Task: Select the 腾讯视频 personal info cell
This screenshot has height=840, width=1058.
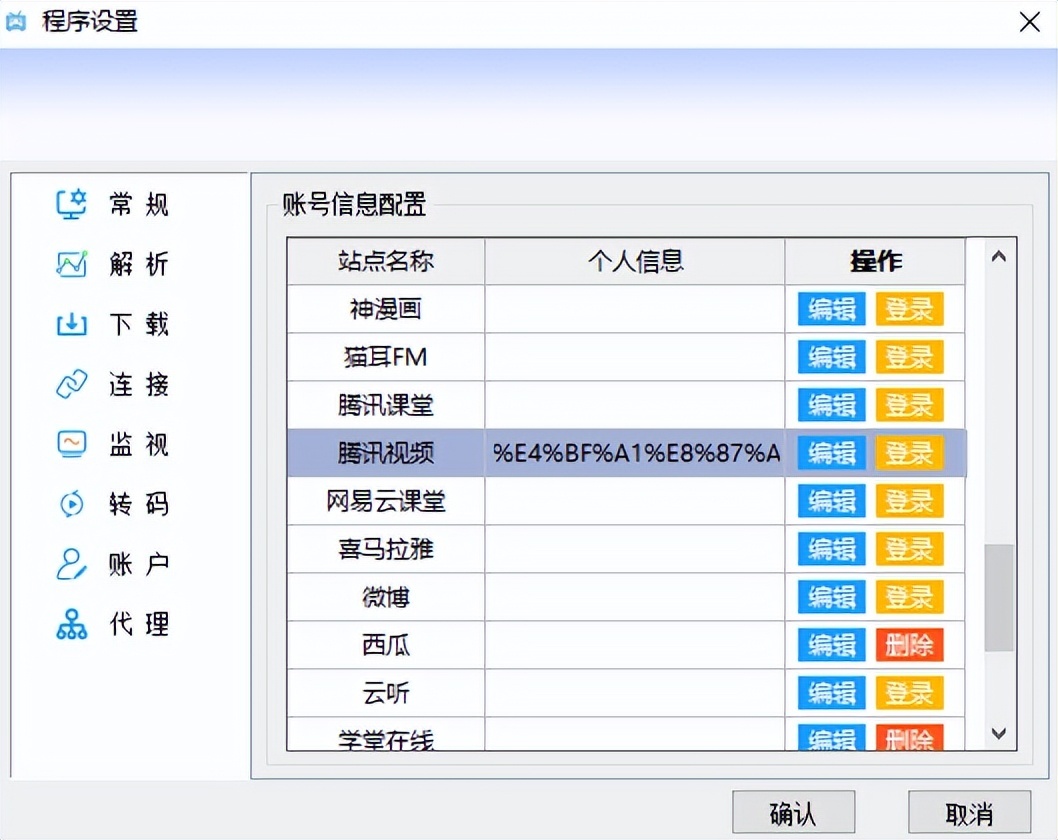Action: [635, 453]
